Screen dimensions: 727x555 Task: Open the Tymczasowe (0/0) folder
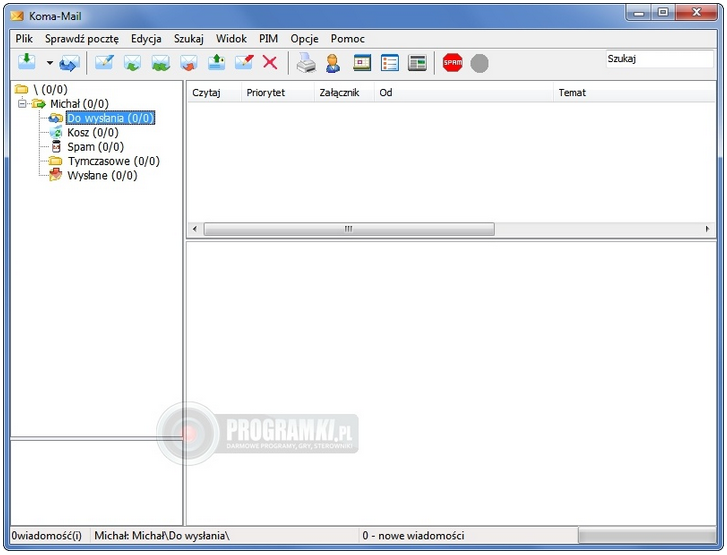[114, 161]
